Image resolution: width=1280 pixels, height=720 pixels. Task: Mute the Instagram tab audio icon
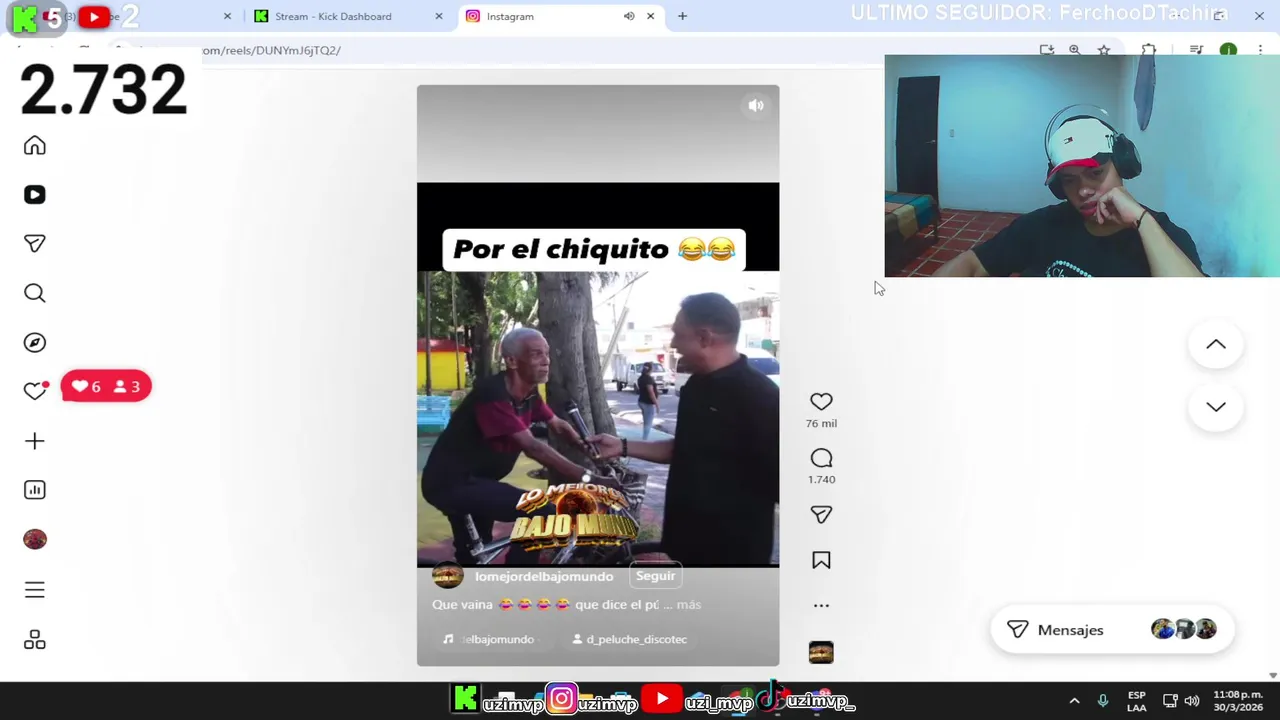[x=629, y=16]
